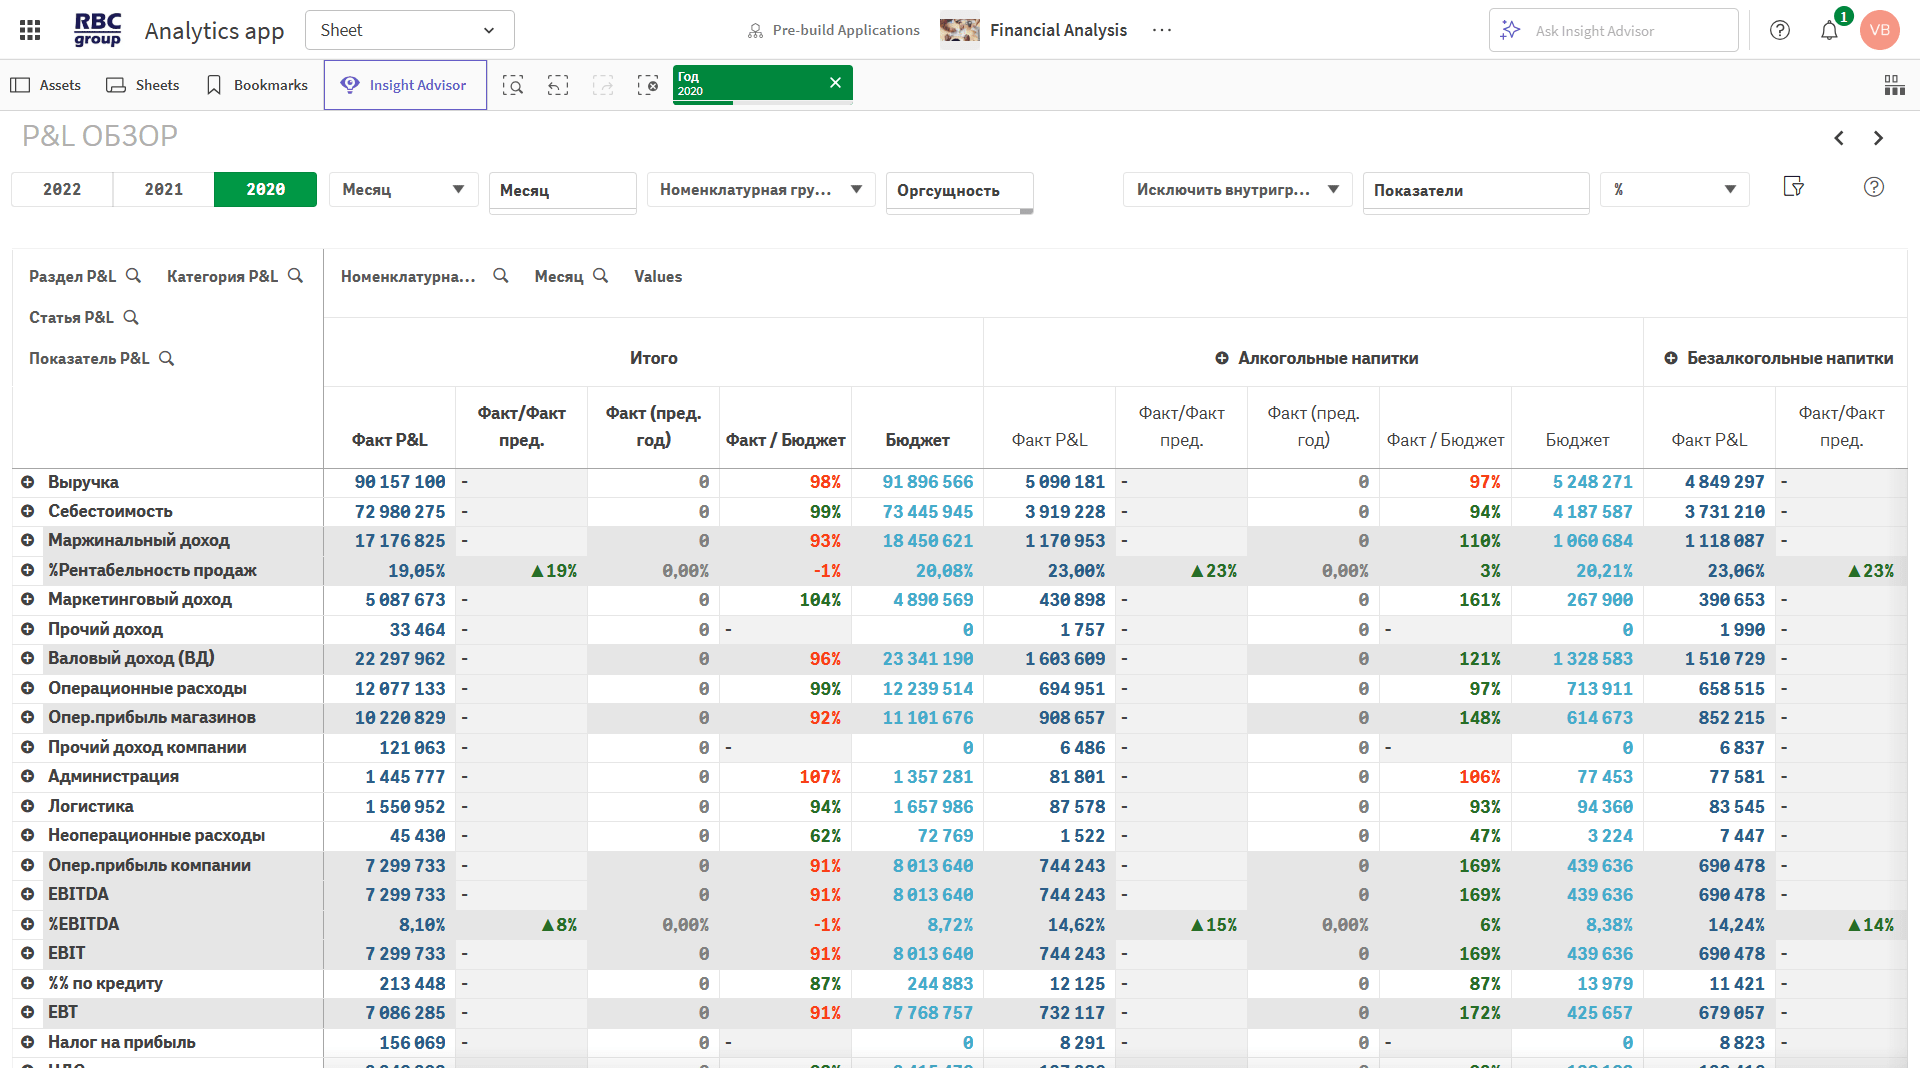This screenshot has height=1080, width=1920.
Task: Expand the Выручка row
Action: (28, 482)
